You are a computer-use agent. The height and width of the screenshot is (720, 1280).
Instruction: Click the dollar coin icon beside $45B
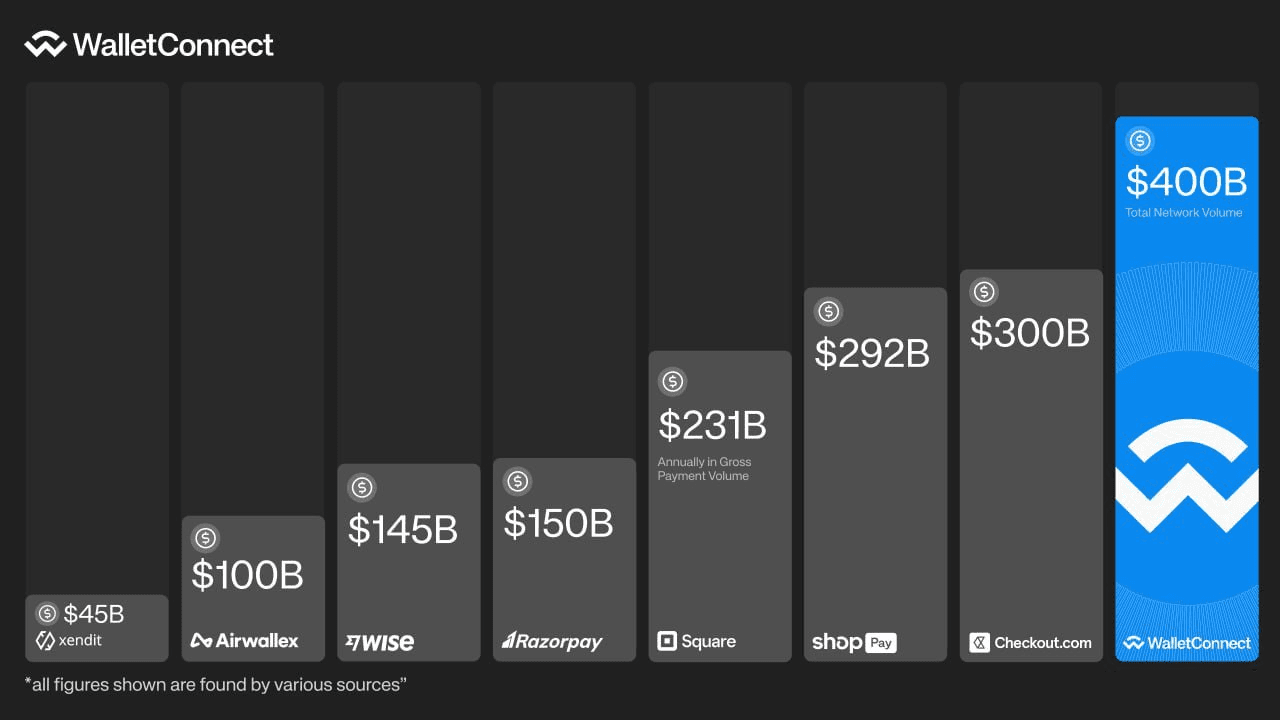(47, 613)
